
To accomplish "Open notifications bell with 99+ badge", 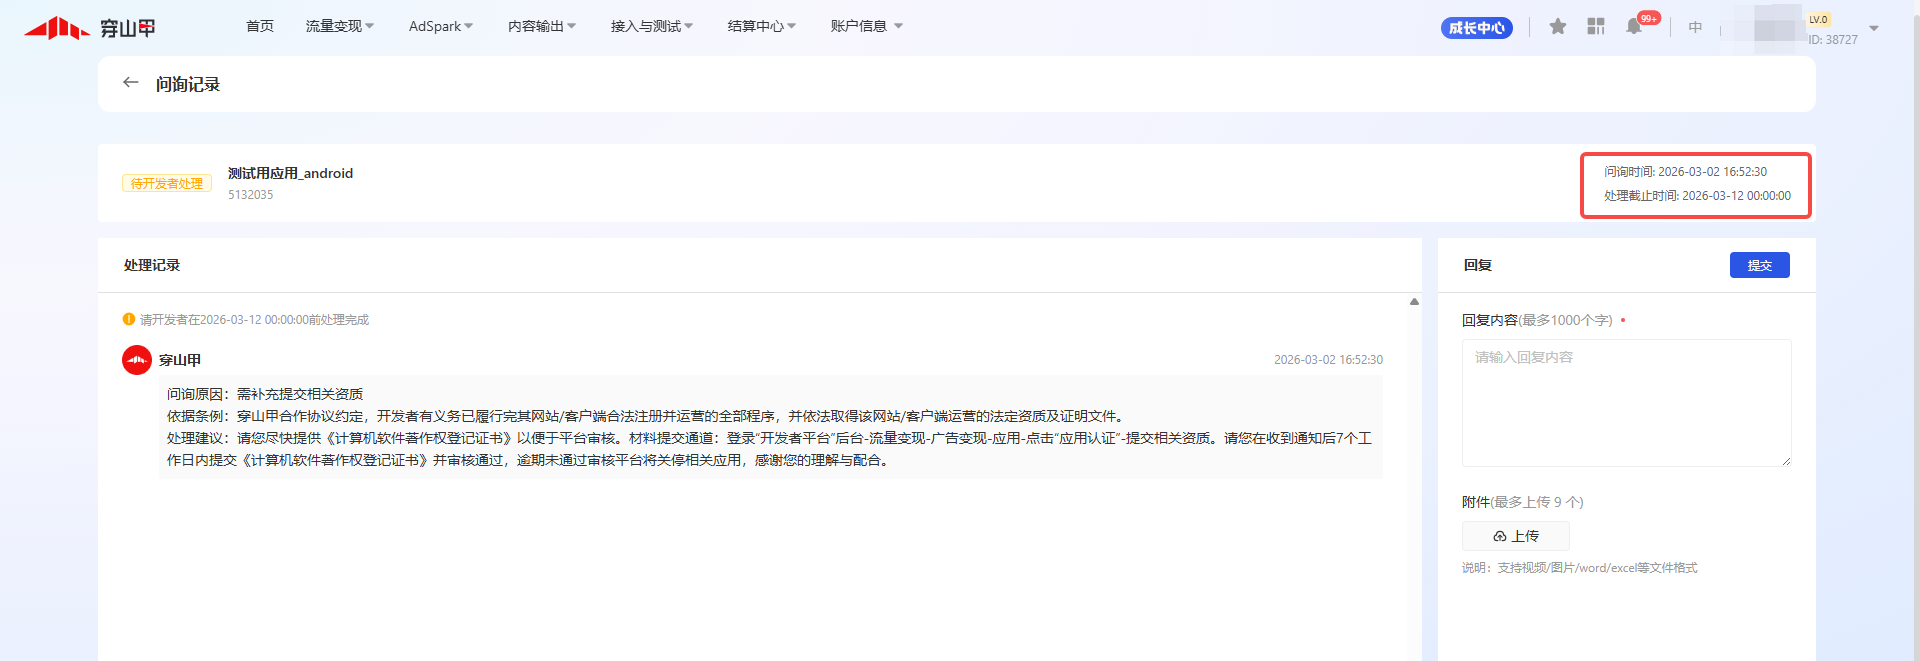I will point(1634,27).
